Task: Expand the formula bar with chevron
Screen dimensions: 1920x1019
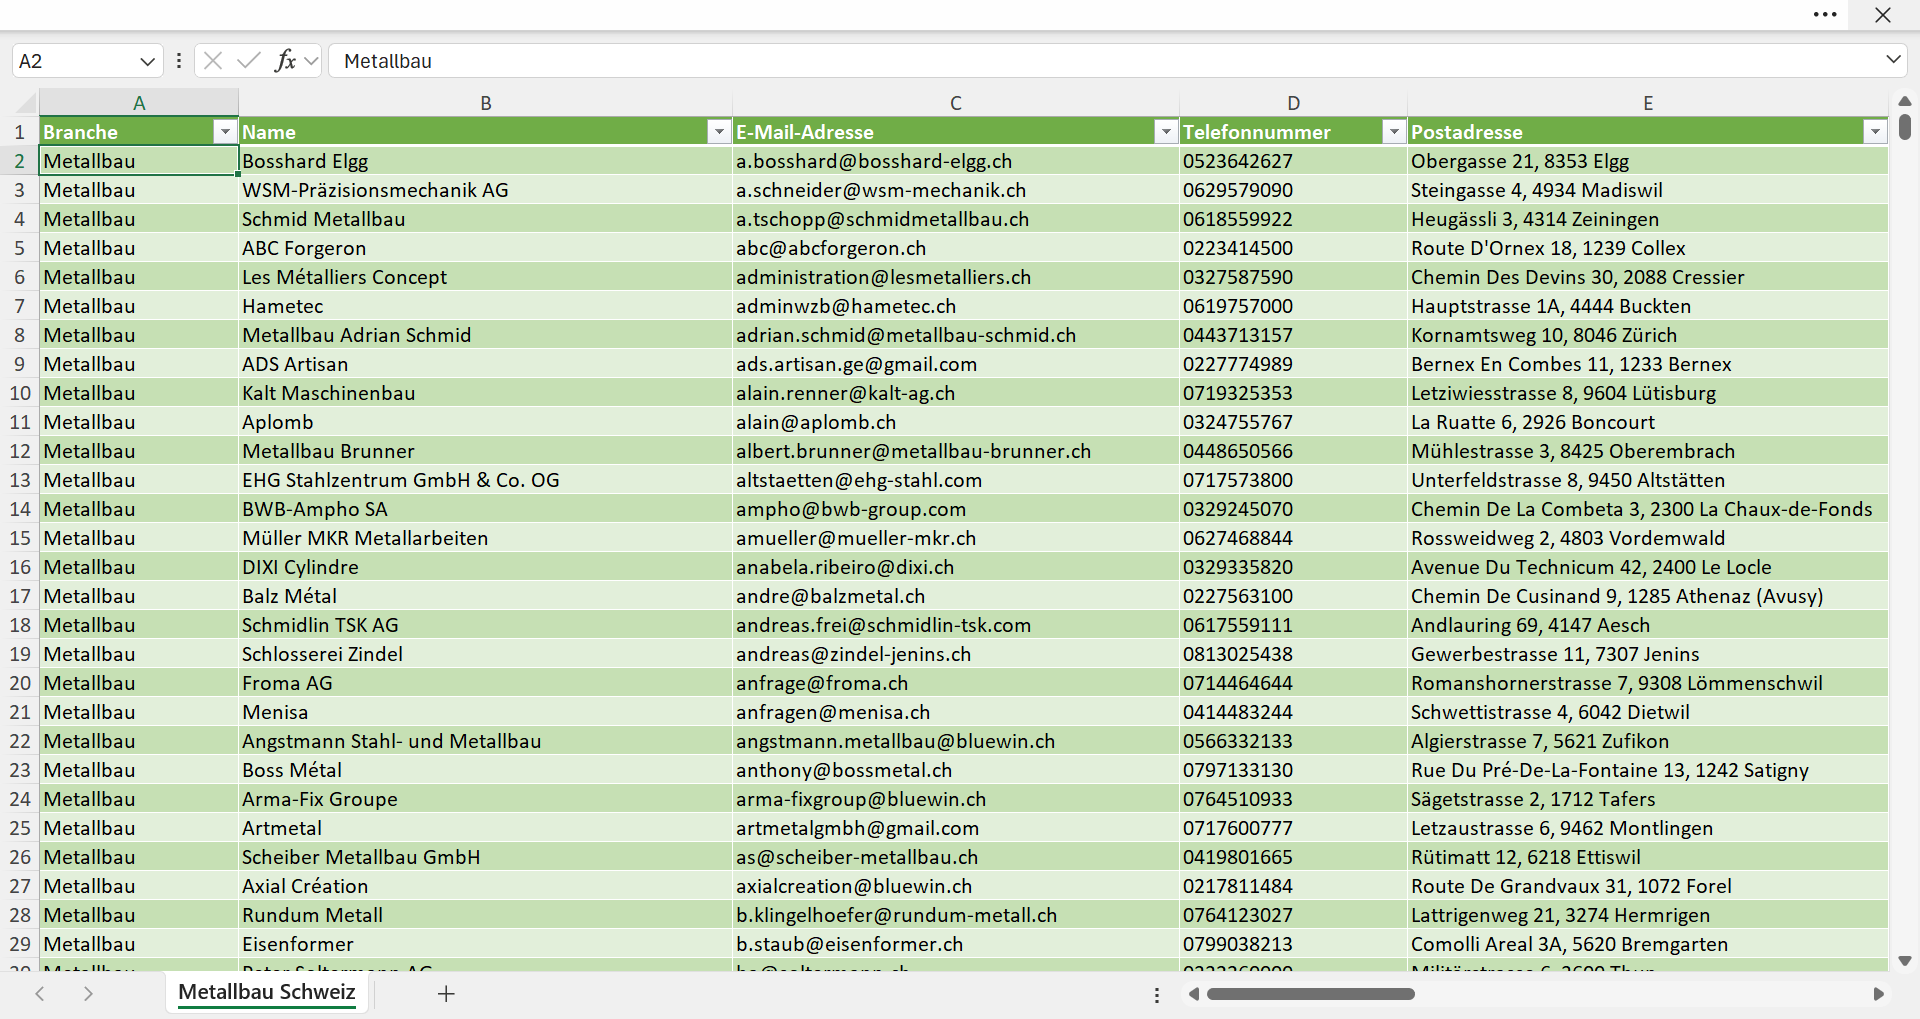Action: click(x=1893, y=60)
